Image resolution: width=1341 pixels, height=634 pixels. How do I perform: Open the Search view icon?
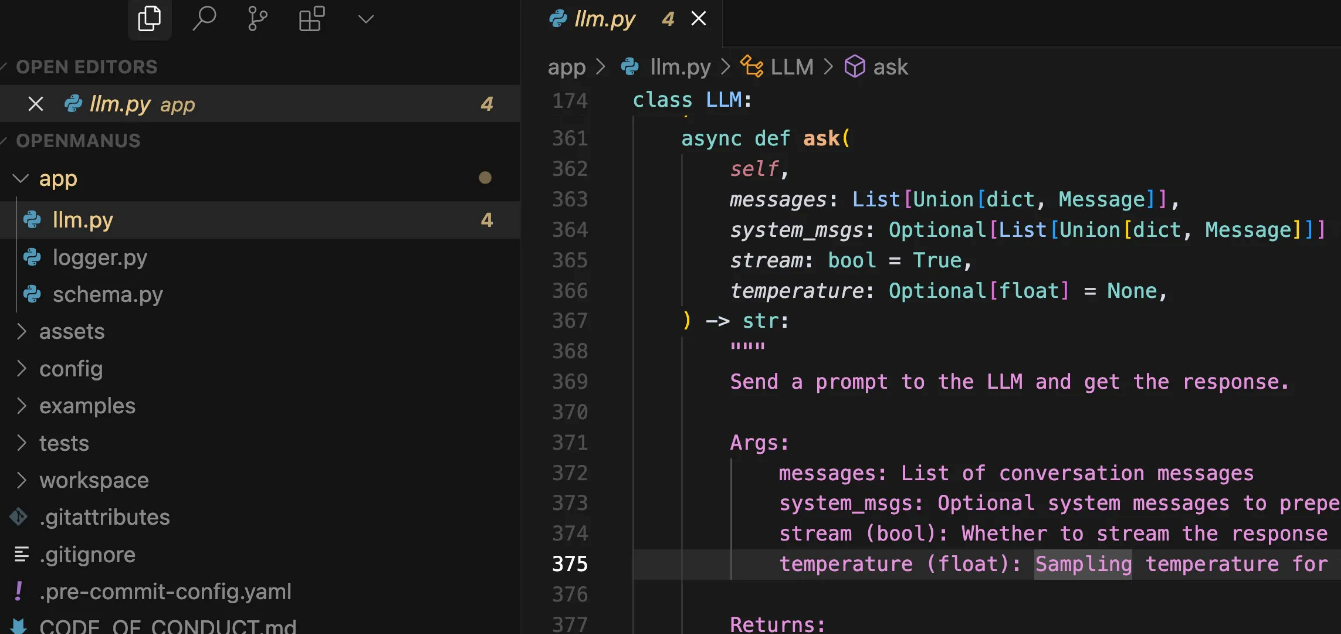(204, 19)
